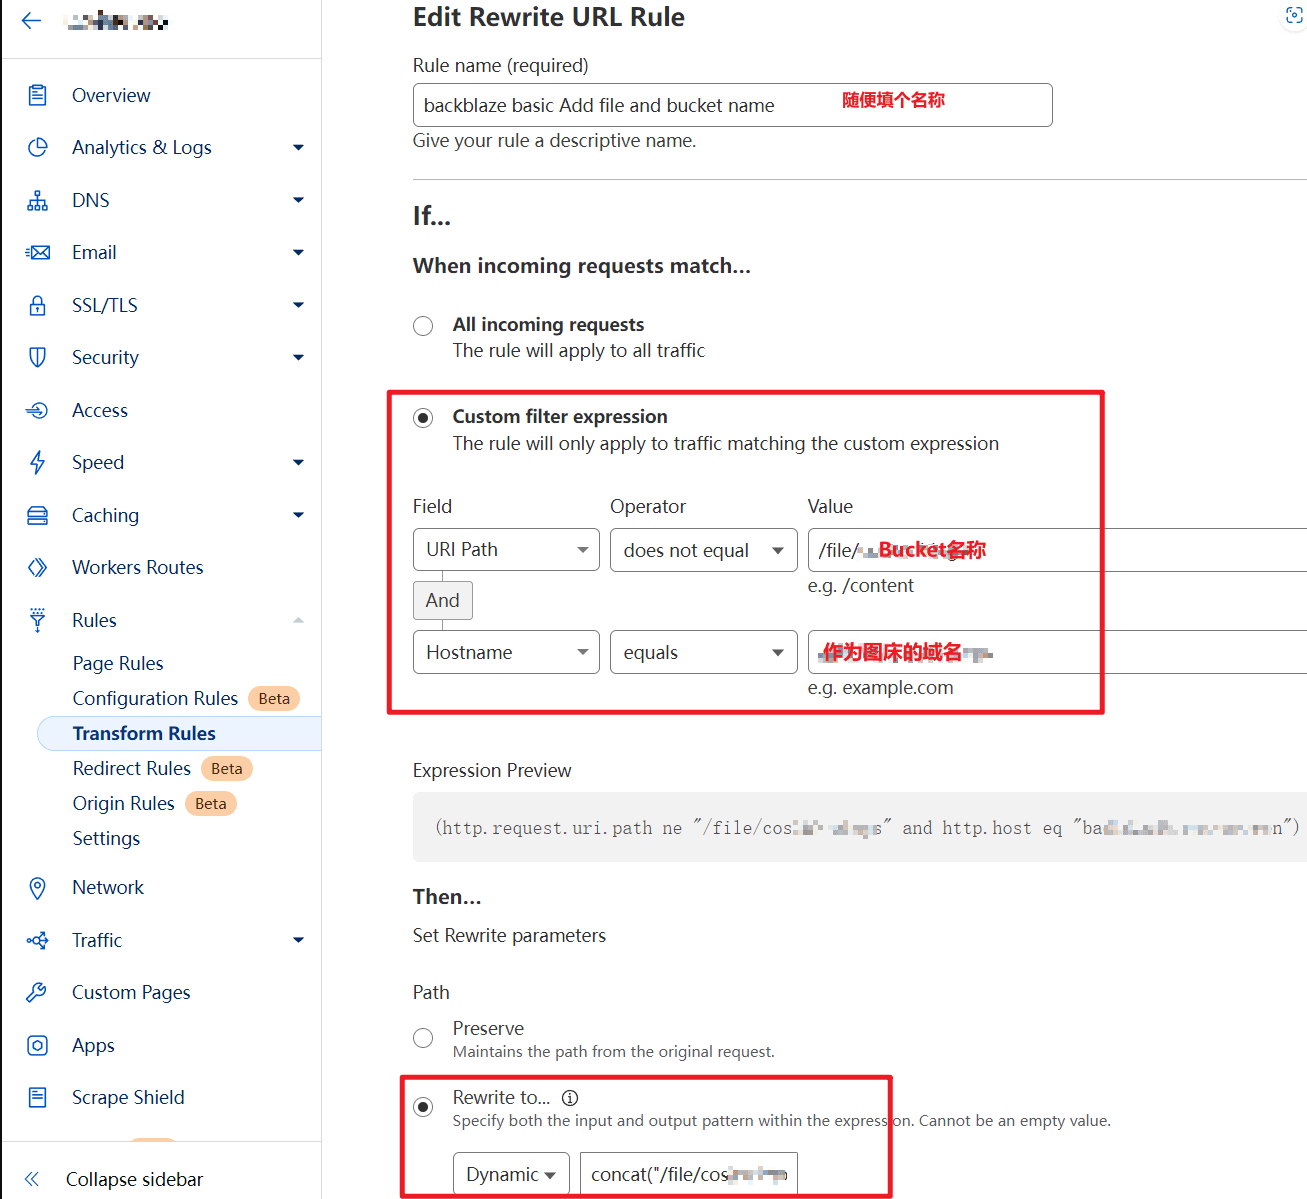Click the info icon beside Rewrite to
The width and height of the screenshot is (1307, 1199).
pos(570,1097)
